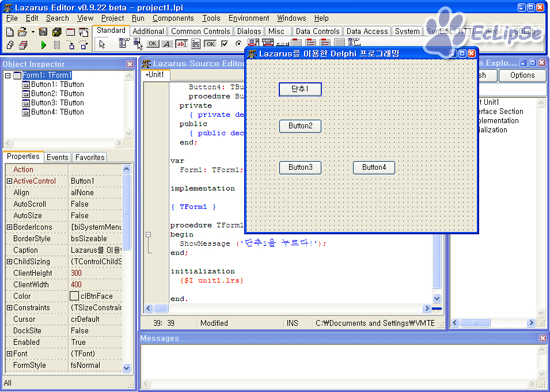The image size is (550, 392).
Task: Expand the ActiveControl property
Action: click(x=9, y=181)
